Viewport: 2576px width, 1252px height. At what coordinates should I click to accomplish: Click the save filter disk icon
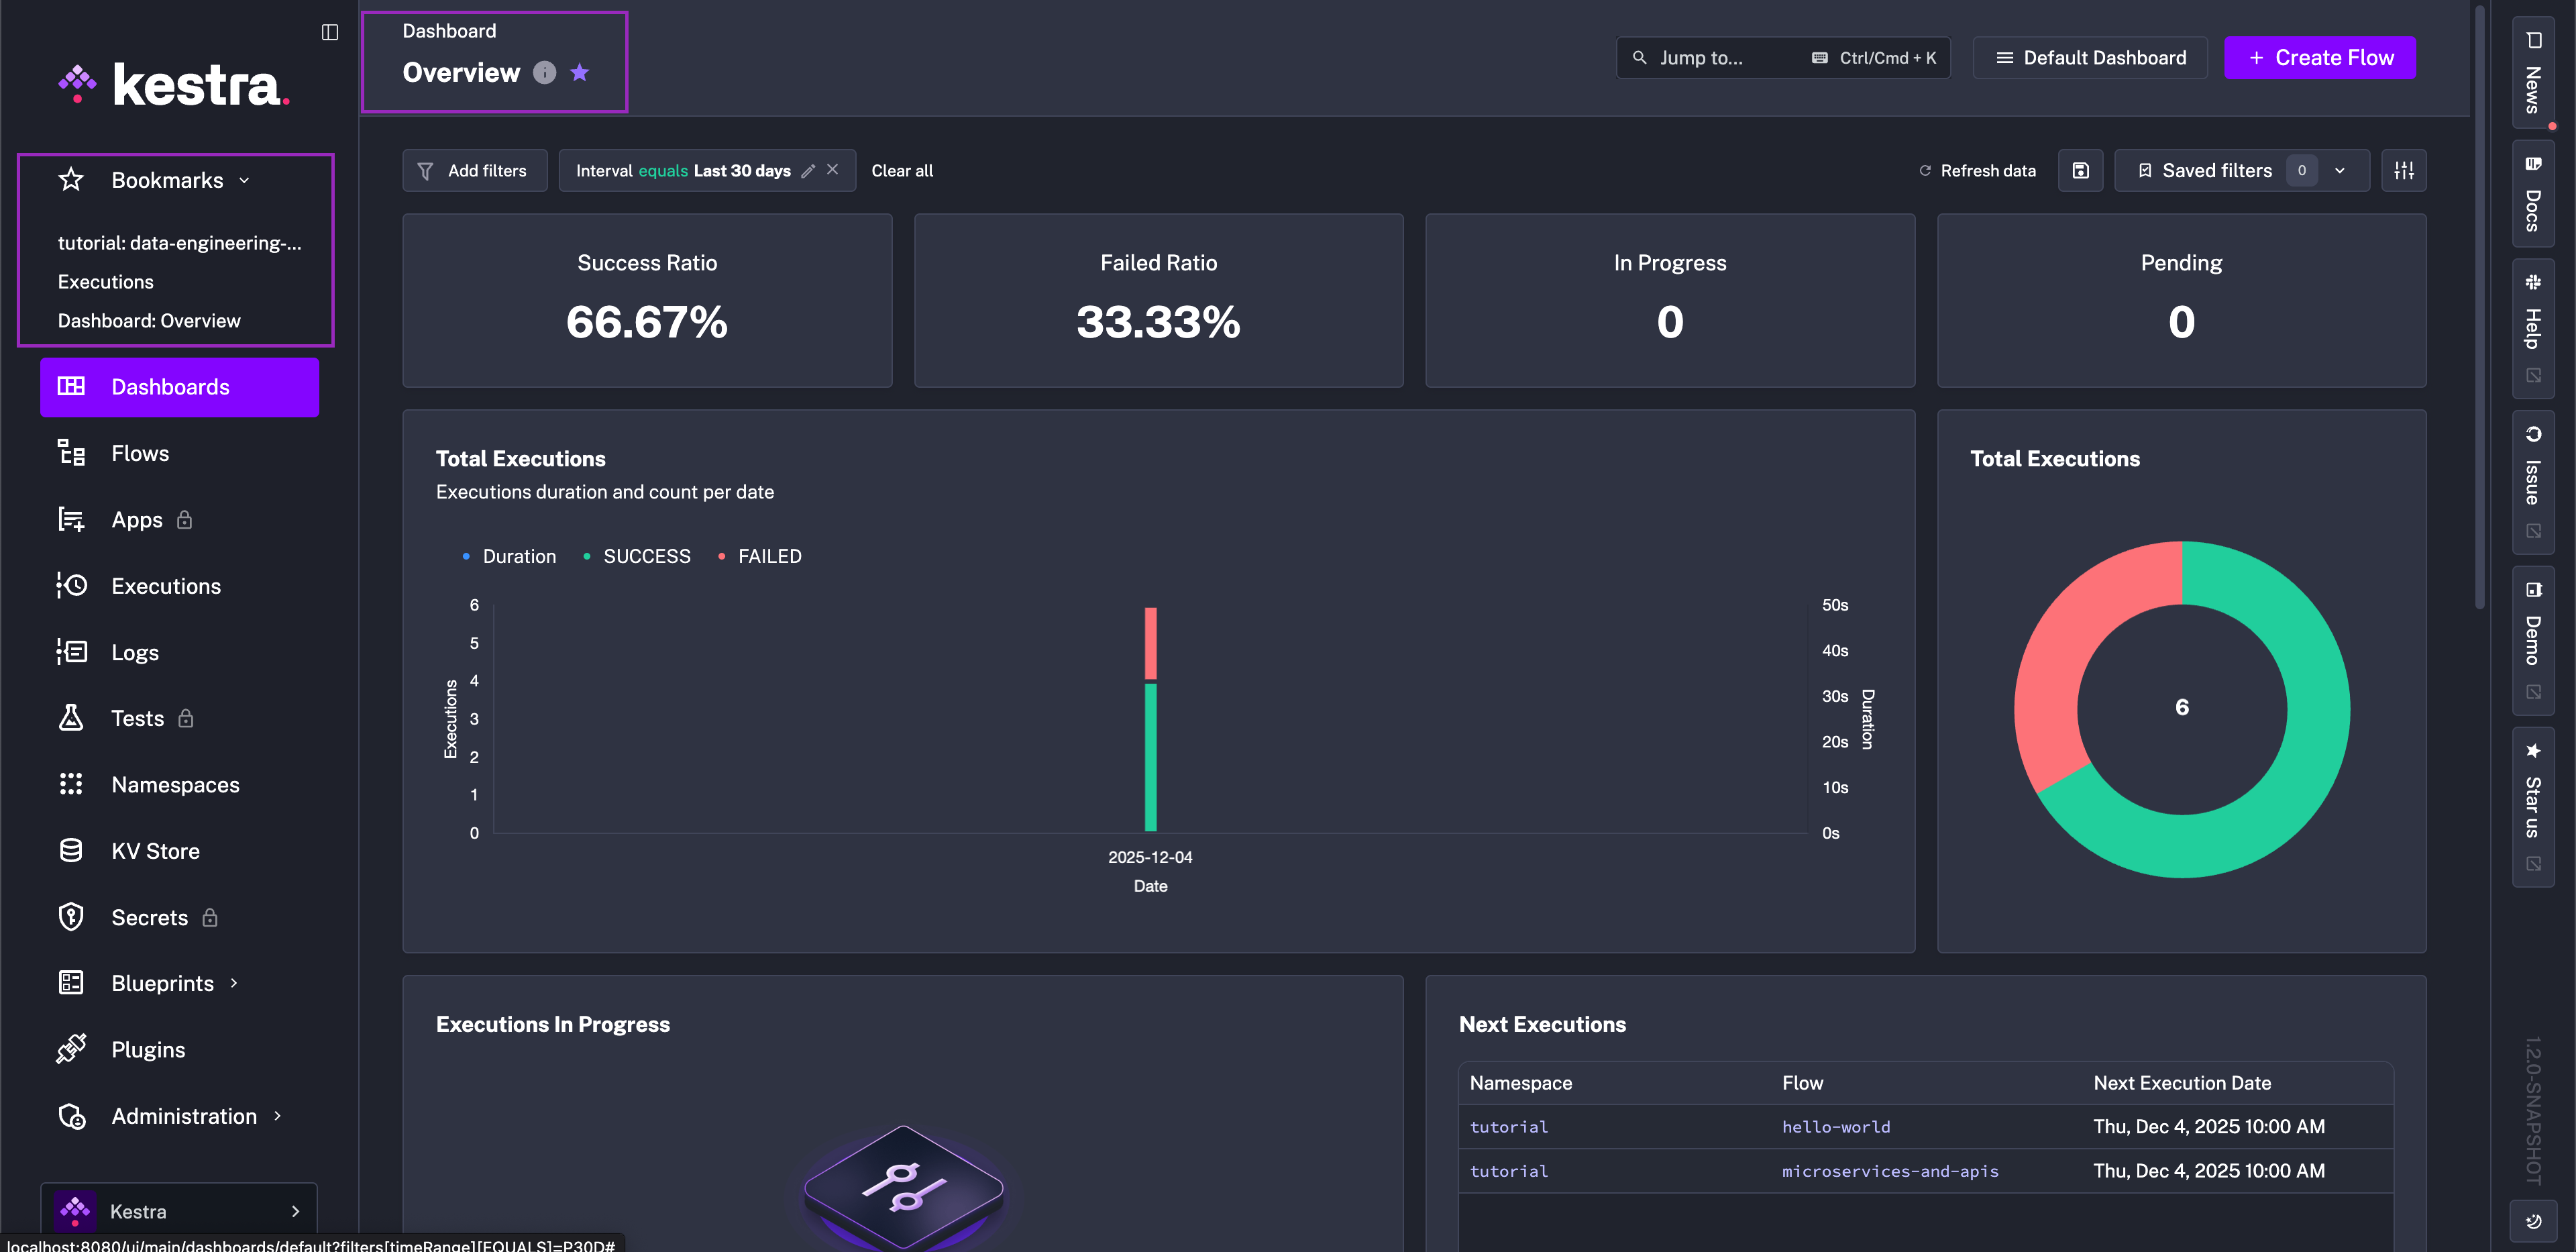click(x=2080, y=171)
